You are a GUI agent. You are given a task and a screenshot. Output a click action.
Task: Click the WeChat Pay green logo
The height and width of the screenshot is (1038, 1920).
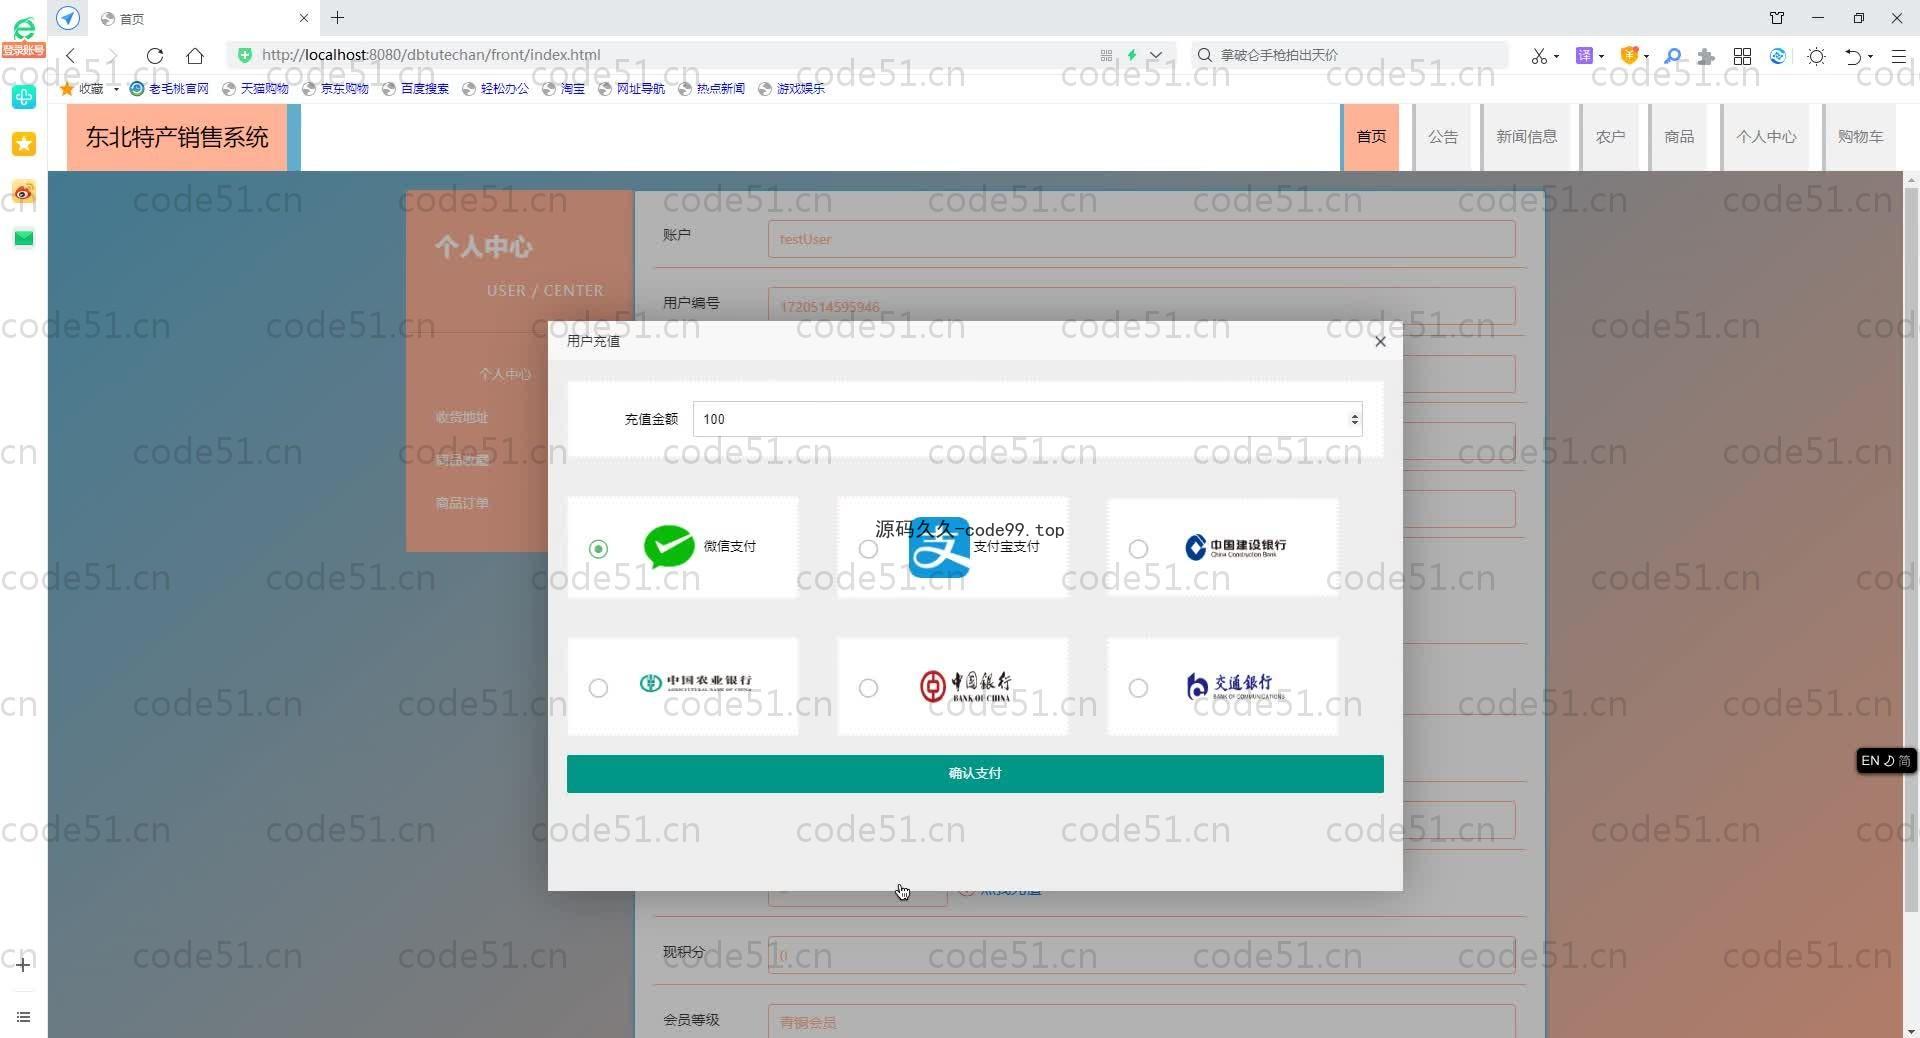[669, 546]
